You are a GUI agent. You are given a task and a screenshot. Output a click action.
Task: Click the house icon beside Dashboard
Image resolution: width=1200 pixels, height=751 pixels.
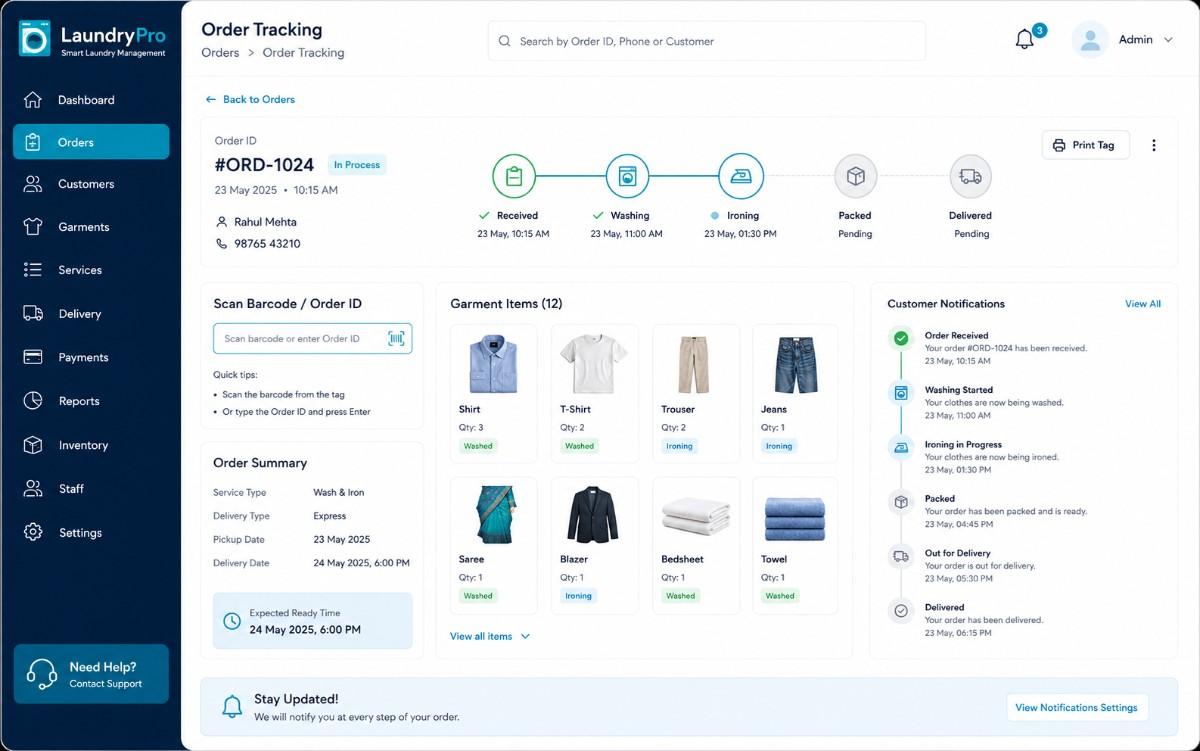[x=33, y=100]
